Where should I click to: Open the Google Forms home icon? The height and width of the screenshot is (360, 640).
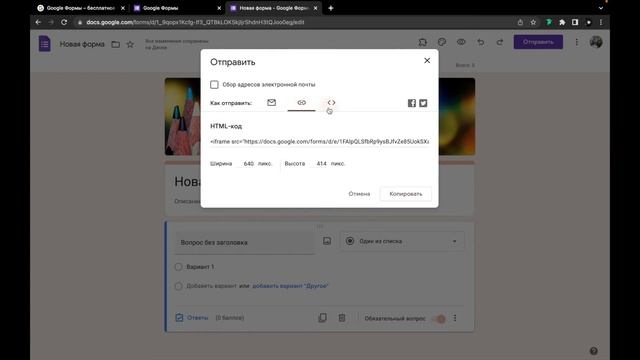[44, 44]
